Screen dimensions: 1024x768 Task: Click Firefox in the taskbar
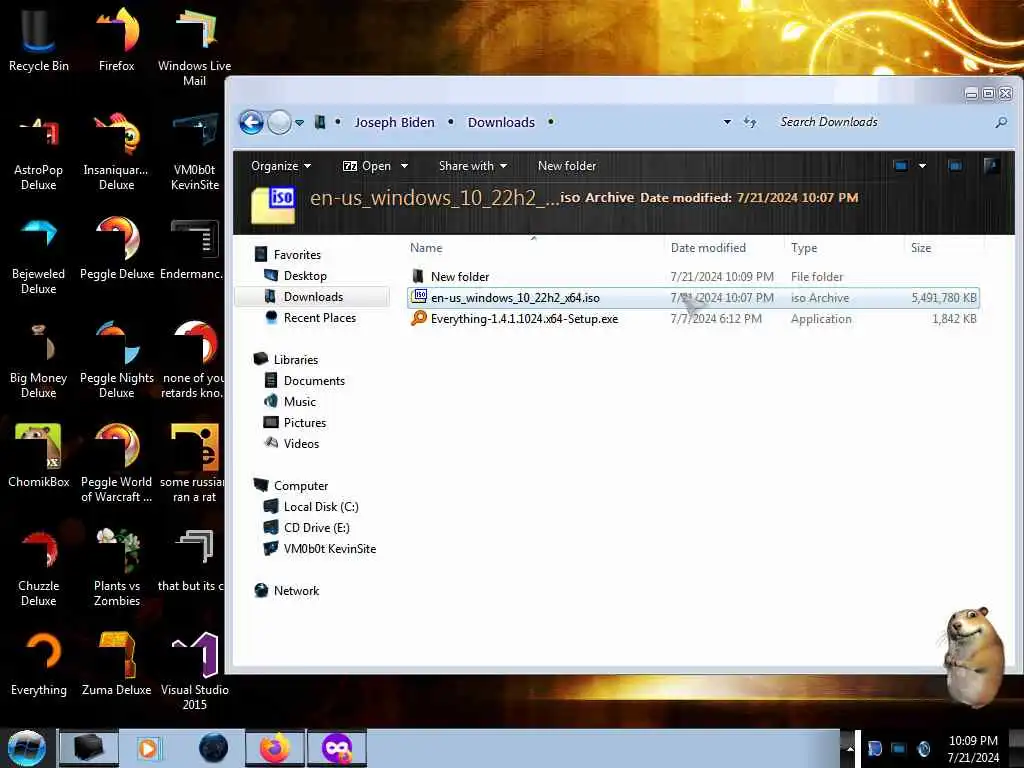[x=275, y=748]
